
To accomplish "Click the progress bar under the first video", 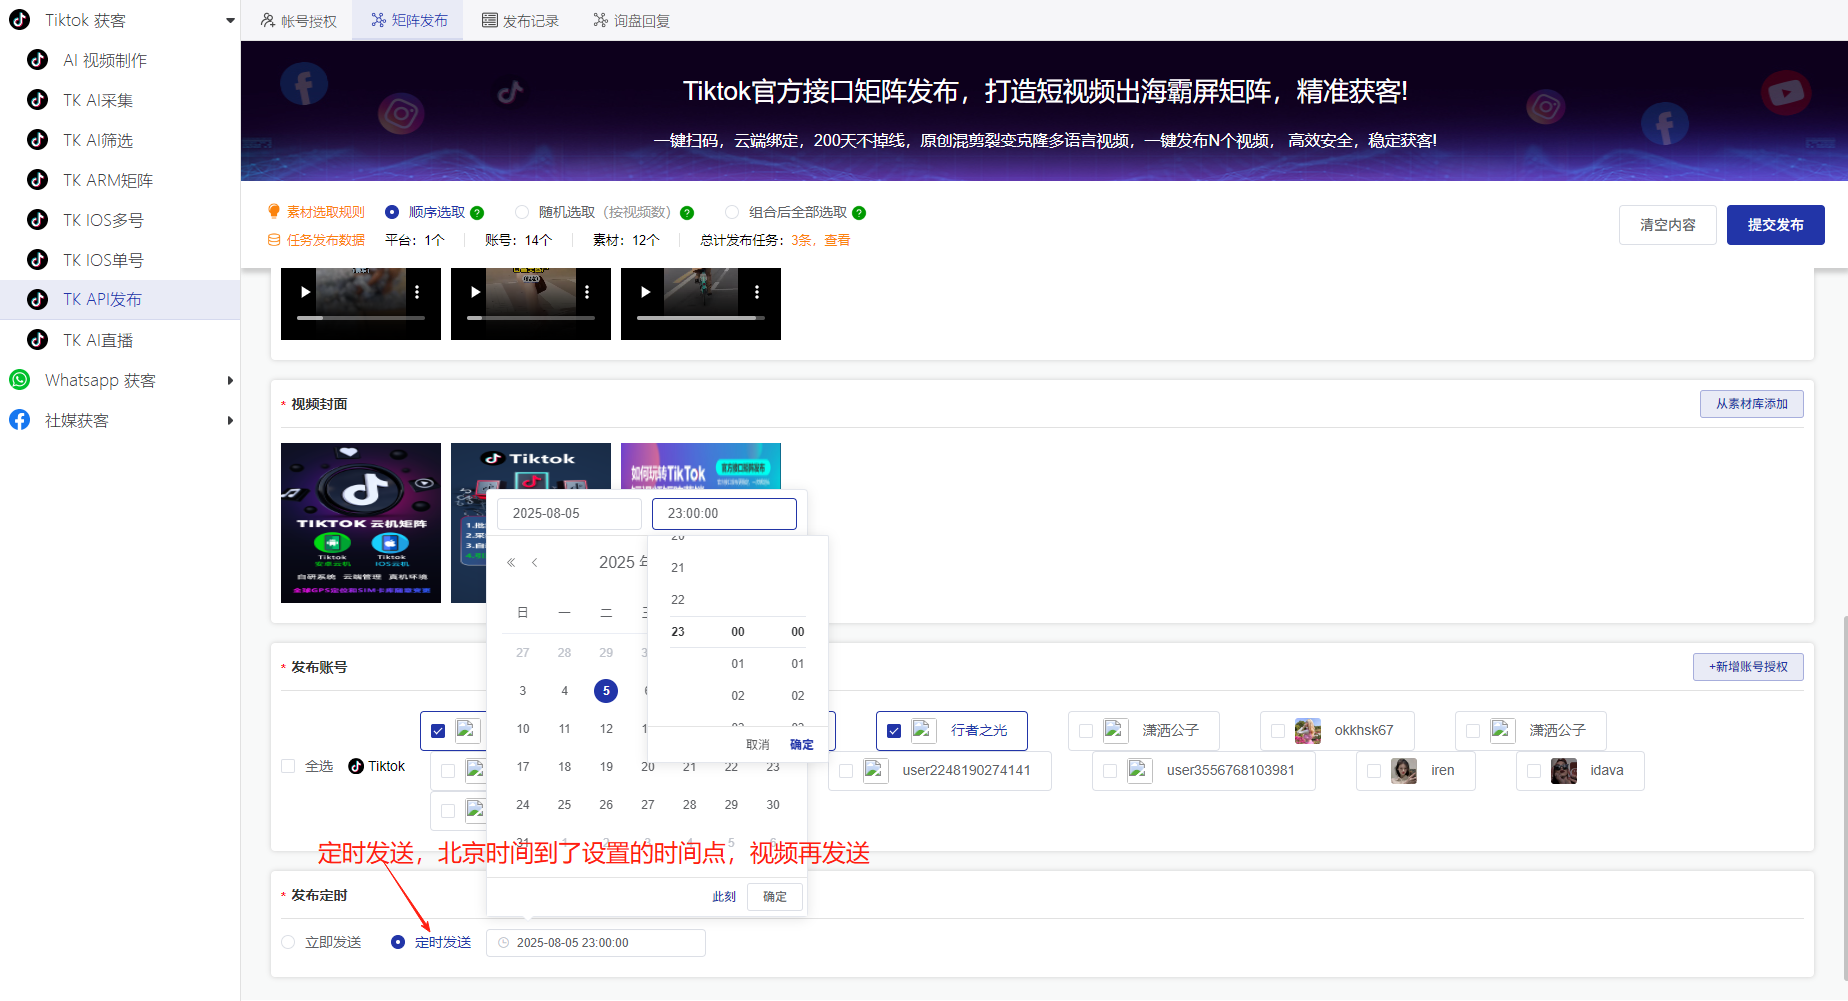I will (x=360, y=320).
